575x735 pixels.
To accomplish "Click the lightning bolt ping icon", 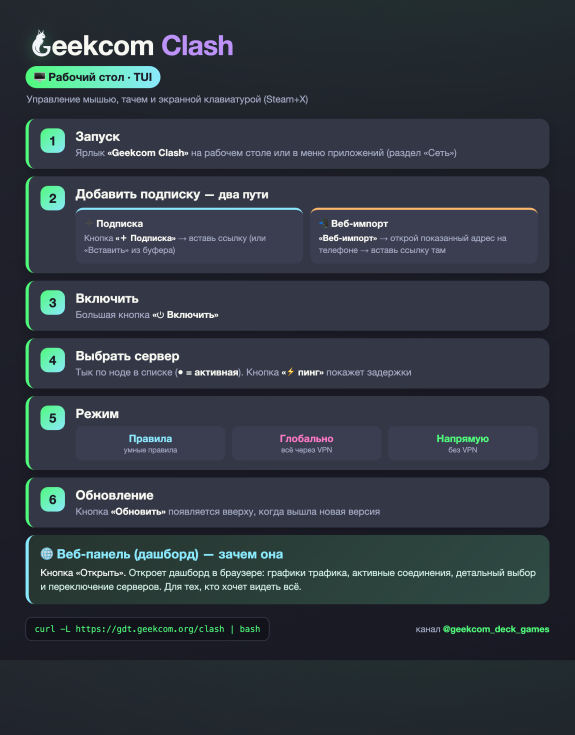I will pyautogui.click(x=291, y=372).
